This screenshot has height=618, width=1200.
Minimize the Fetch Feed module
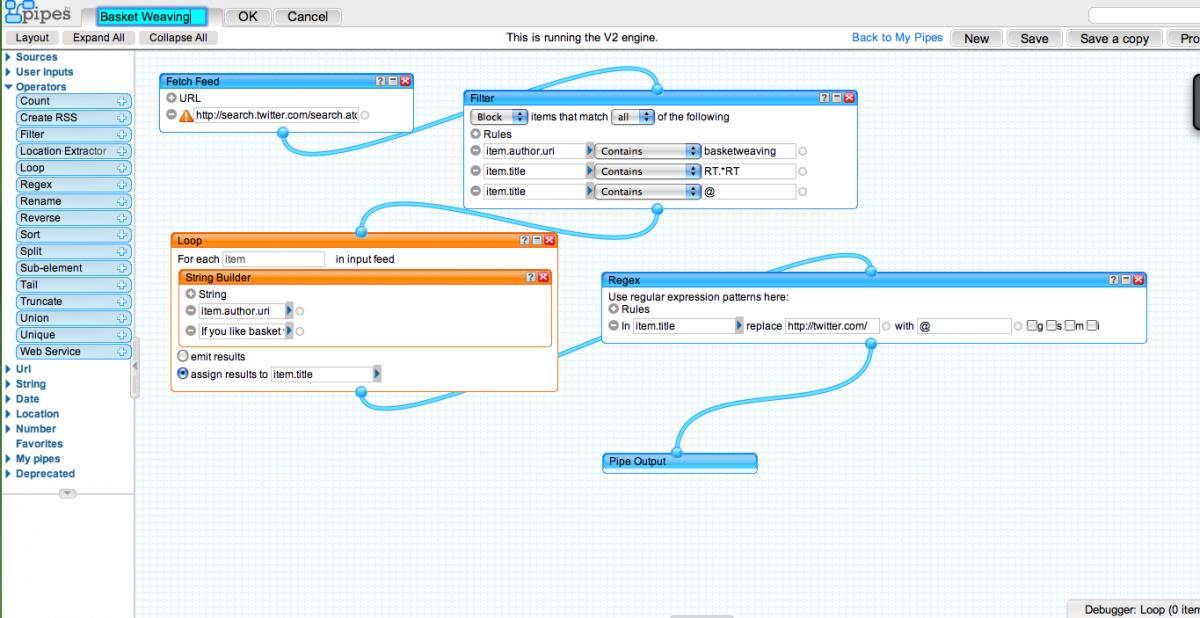coord(393,81)
